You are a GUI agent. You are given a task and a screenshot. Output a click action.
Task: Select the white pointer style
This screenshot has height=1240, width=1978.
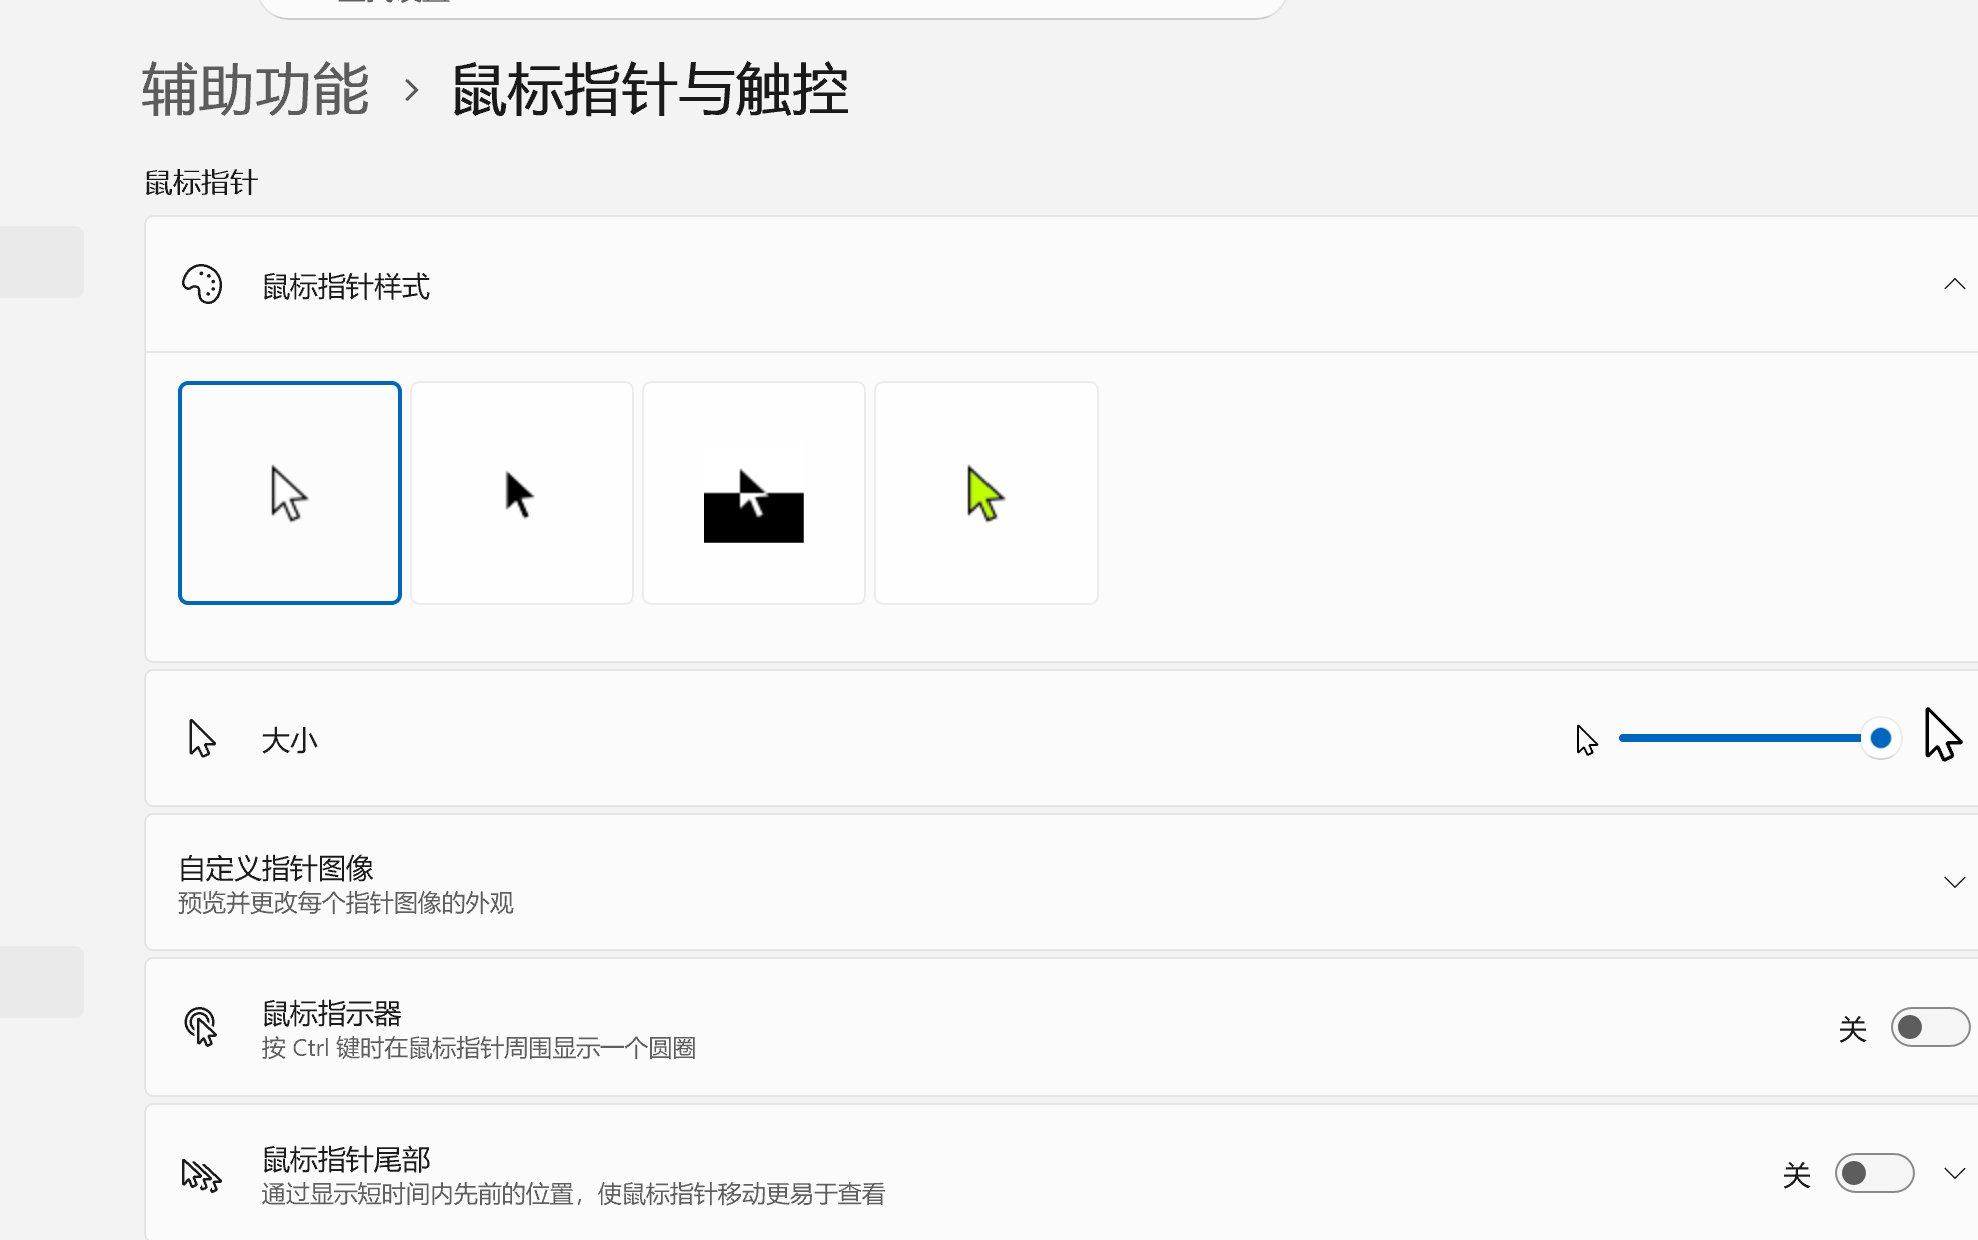tap(290, 493)
